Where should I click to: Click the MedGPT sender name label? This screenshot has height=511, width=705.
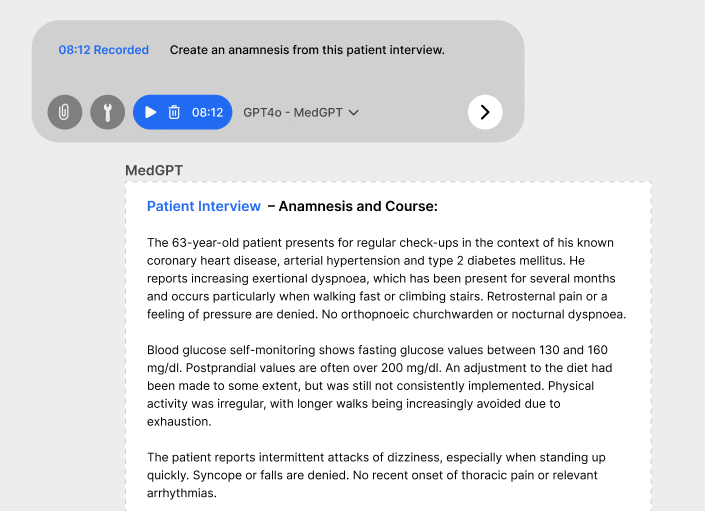(154, 171)
